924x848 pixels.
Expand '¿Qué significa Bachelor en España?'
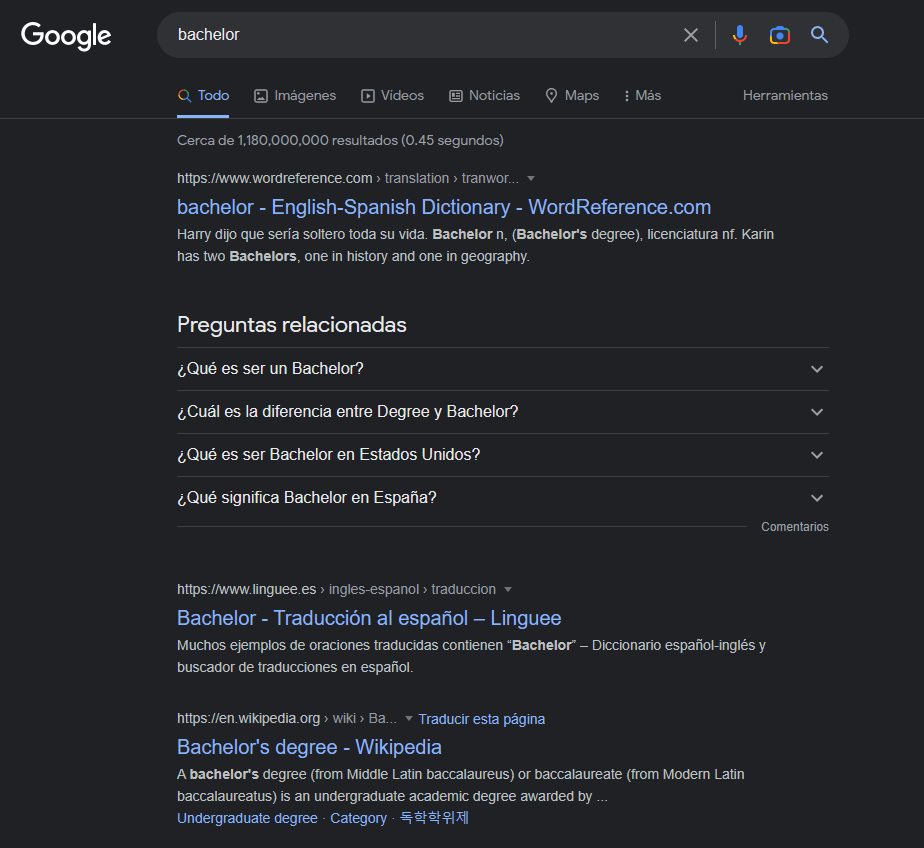502,498
